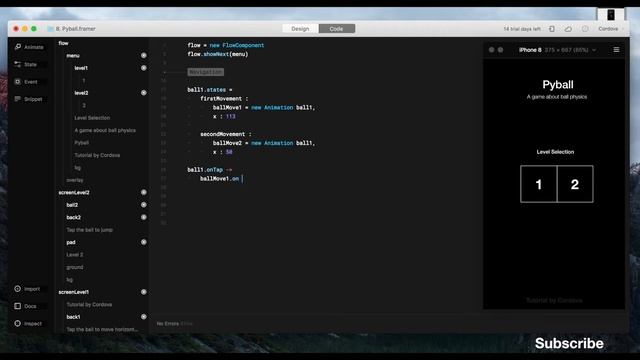
Task: Click 'FlowComponent' in the code editor
Action: [x=243, y=45]
